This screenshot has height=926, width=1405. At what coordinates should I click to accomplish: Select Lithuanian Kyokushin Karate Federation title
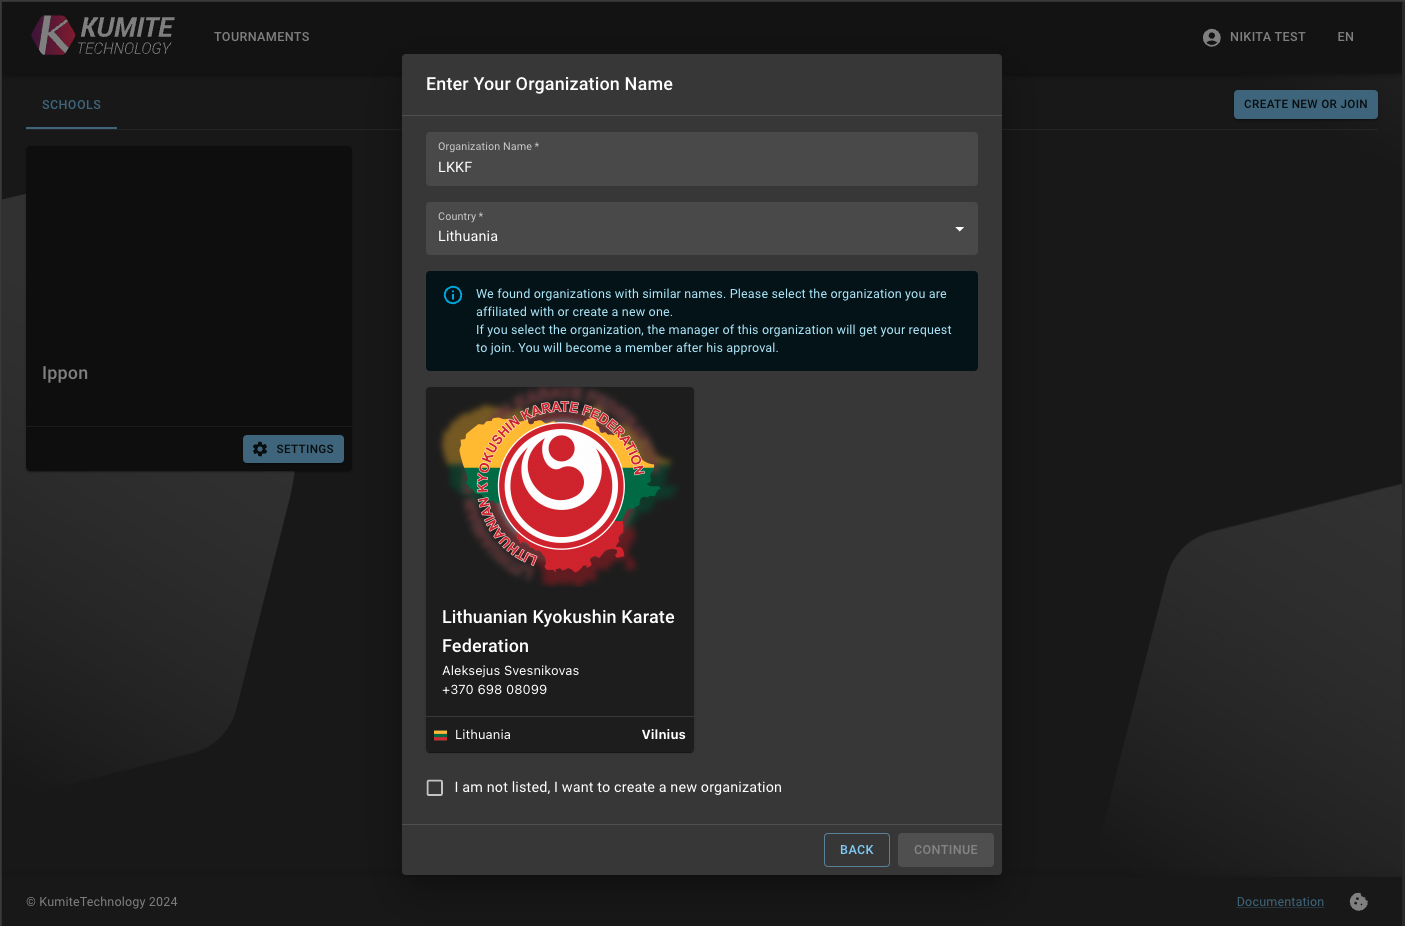(558, 631)
